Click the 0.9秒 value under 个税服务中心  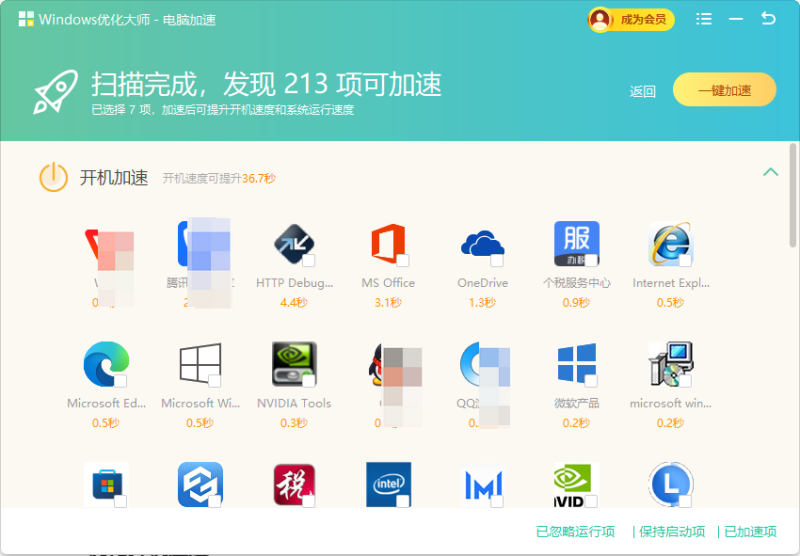tap(577, 302)
